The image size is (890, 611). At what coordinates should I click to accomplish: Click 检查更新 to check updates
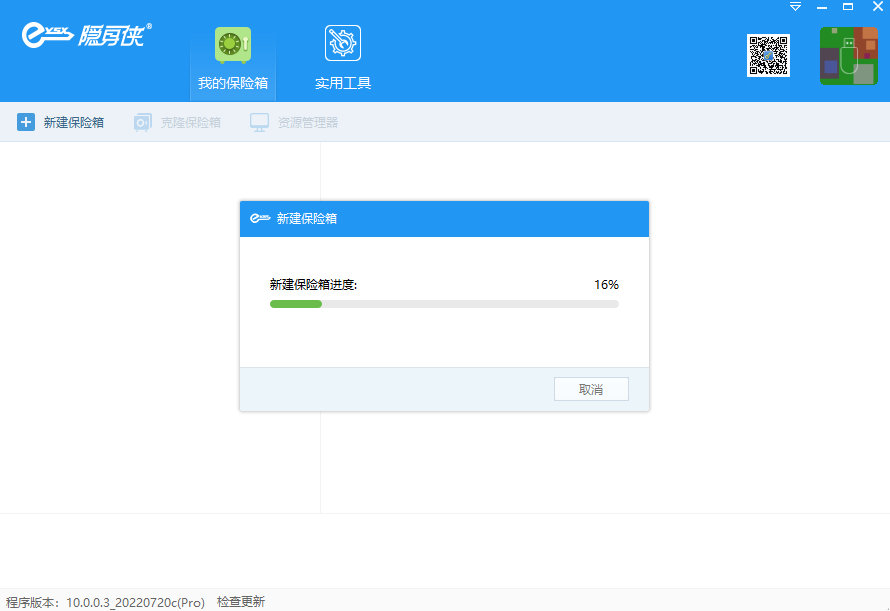pyautogui.click(x=241, y=601)
